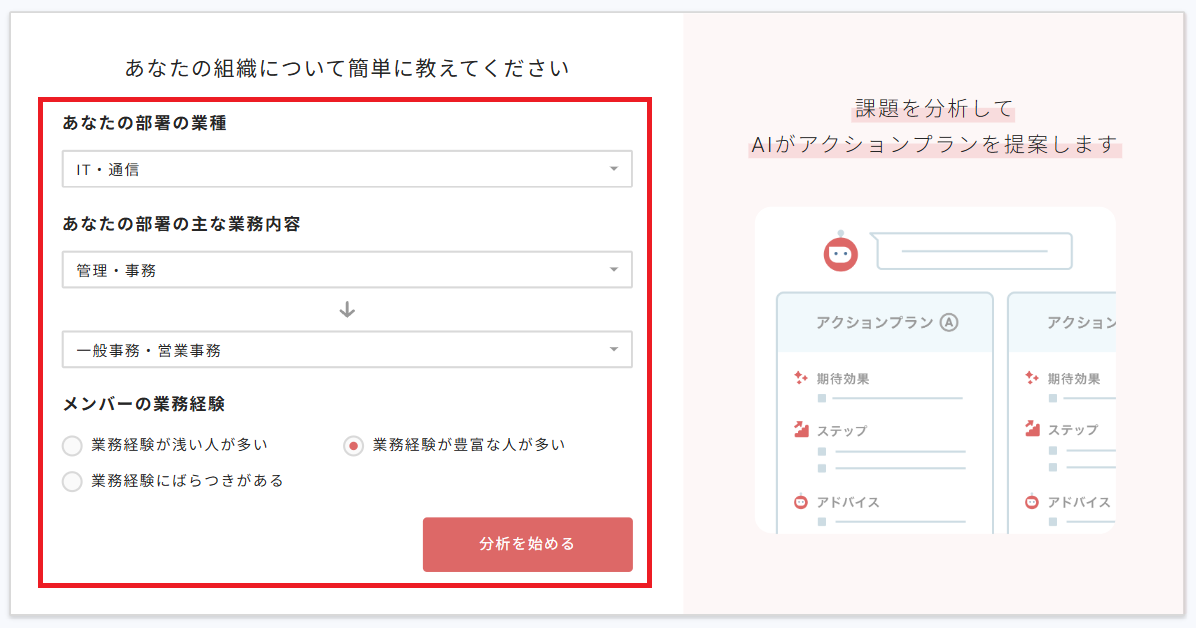Click the robot アドバイス icon on the second plan card
Screen dimensions: 1196x628
pyautogui.click(x=1031, y=502)
